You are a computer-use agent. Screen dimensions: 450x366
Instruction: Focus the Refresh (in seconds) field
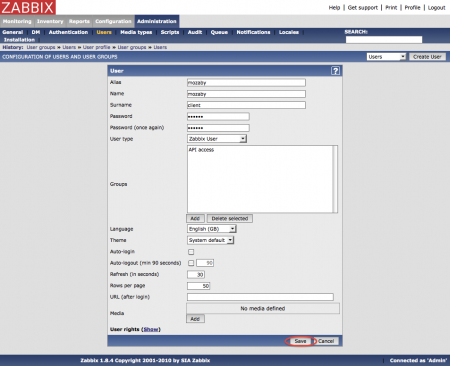[196, 274]
